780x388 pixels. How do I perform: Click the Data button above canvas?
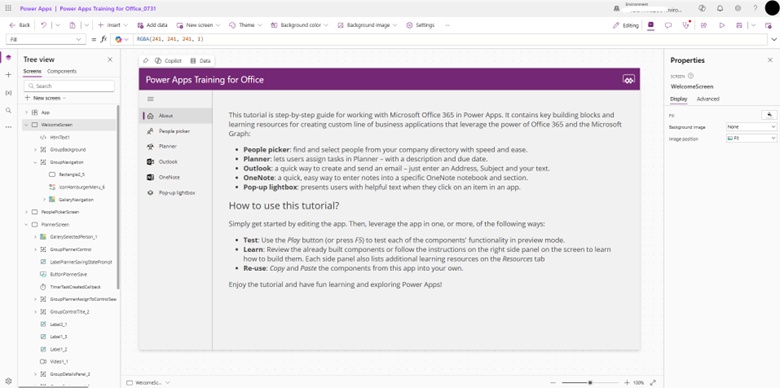click(200, 61)
